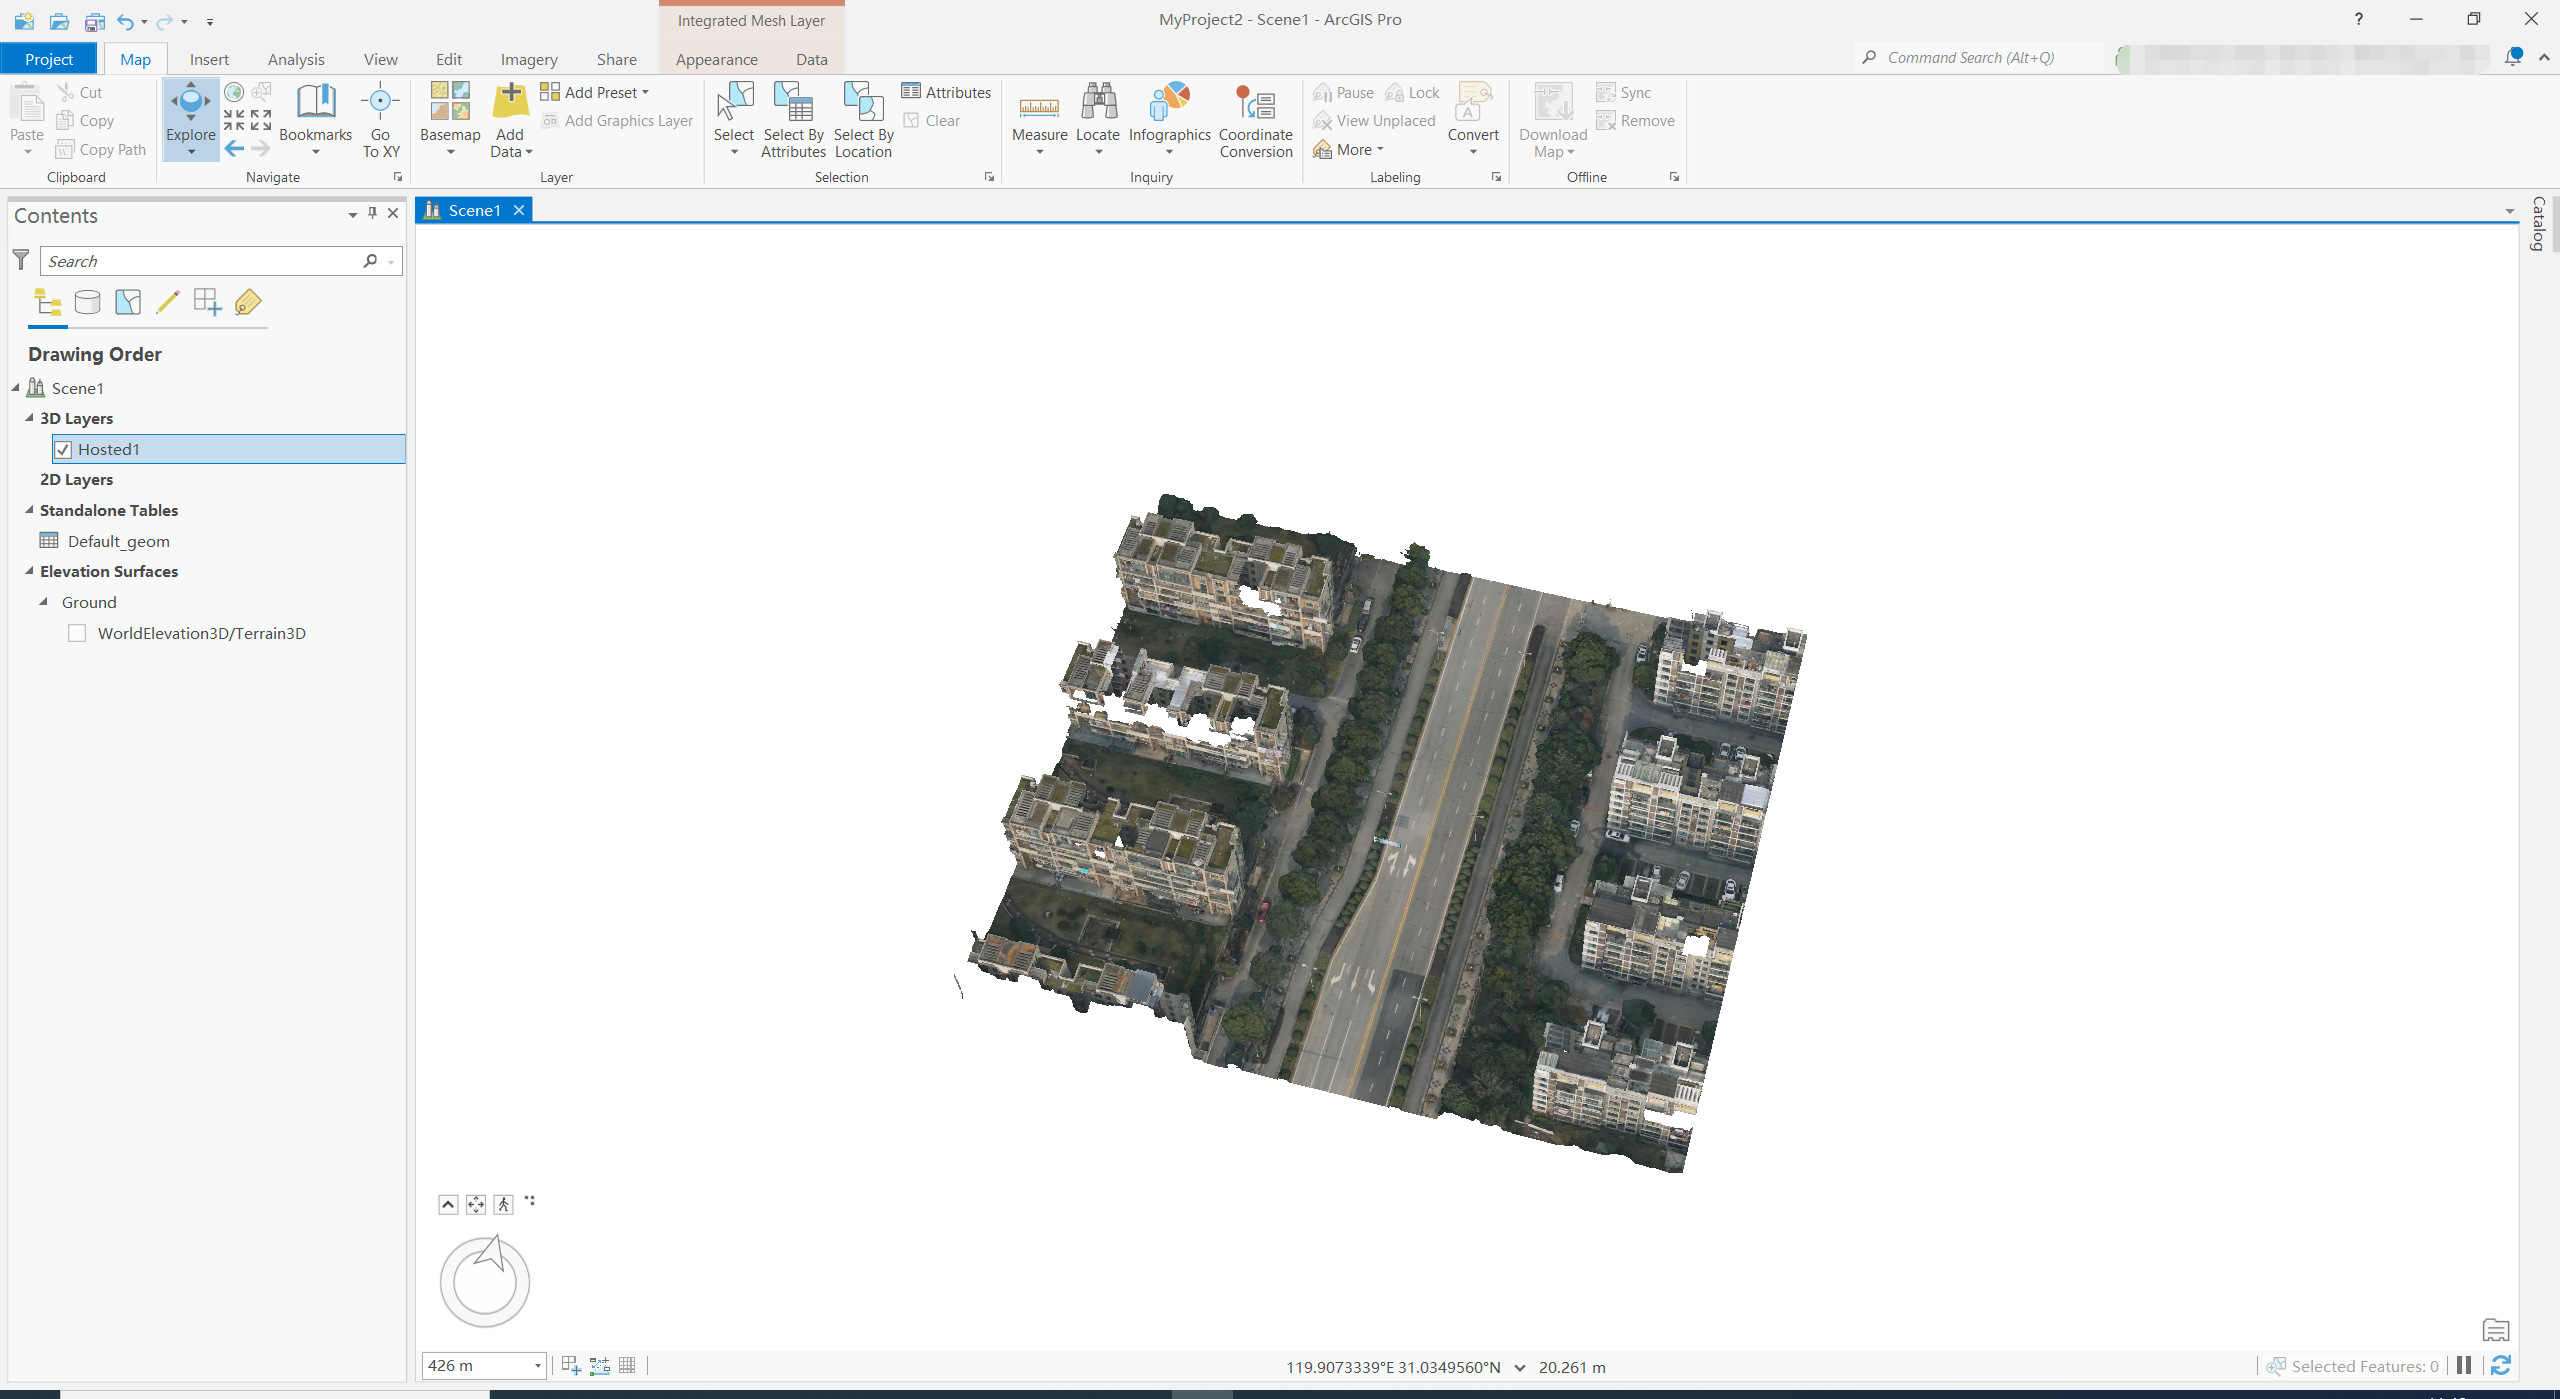Open the Appearance tab for mesh layer

716,59
